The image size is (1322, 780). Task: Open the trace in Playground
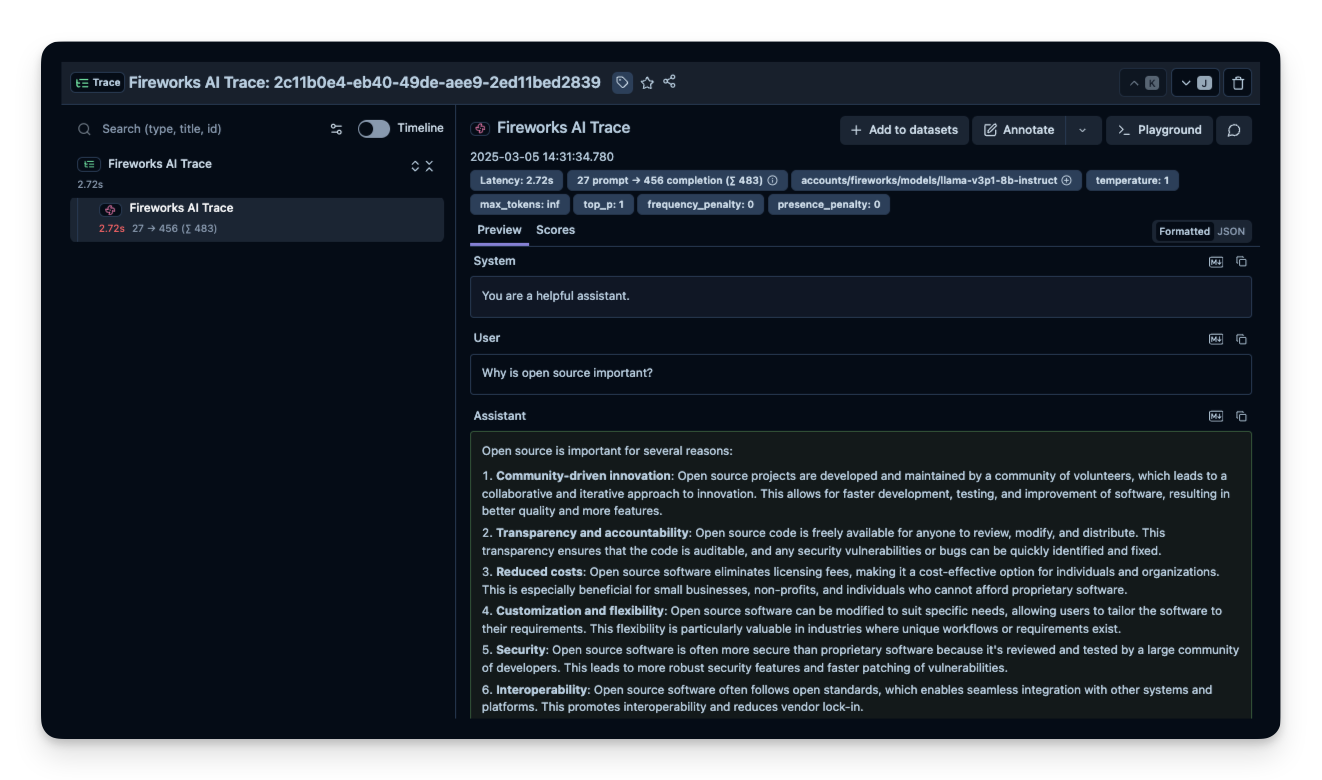(x=1159, y=130)
